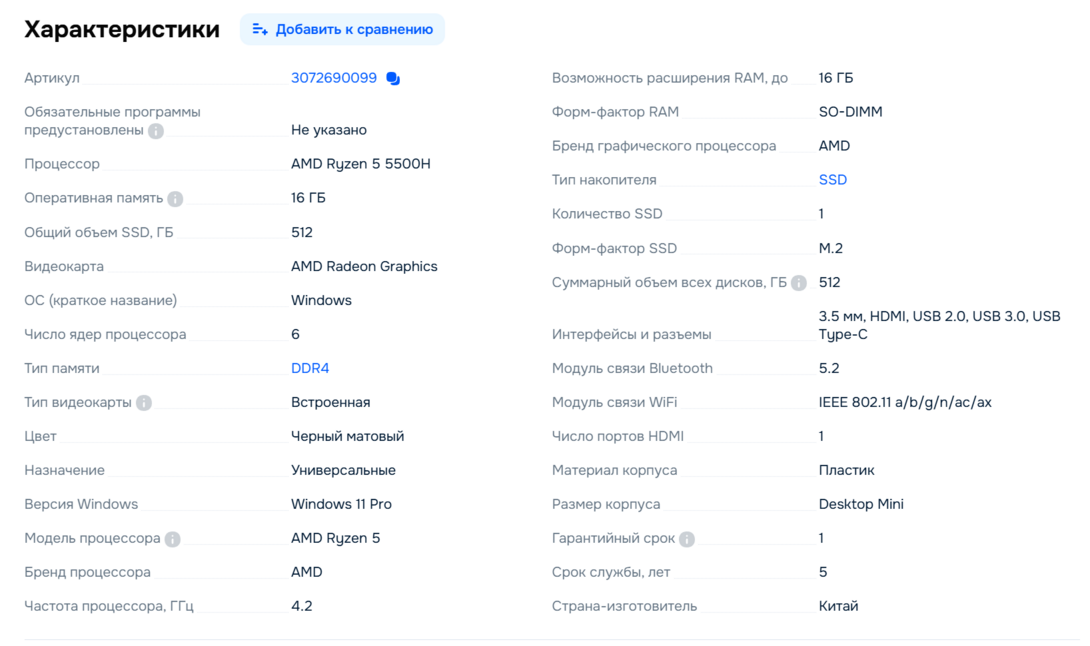Open info icon beside "Обязательные программы предустановлены"

pyautogui.click(x=156, y=131)
